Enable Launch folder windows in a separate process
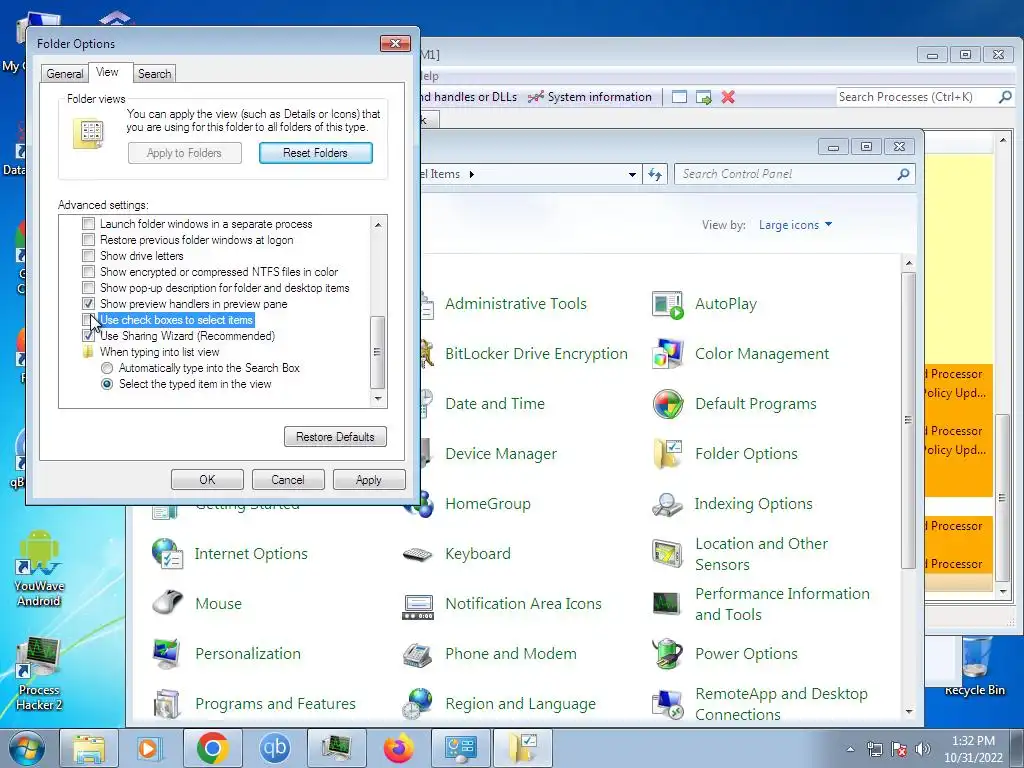1024x768 pixels. (88, 224)
